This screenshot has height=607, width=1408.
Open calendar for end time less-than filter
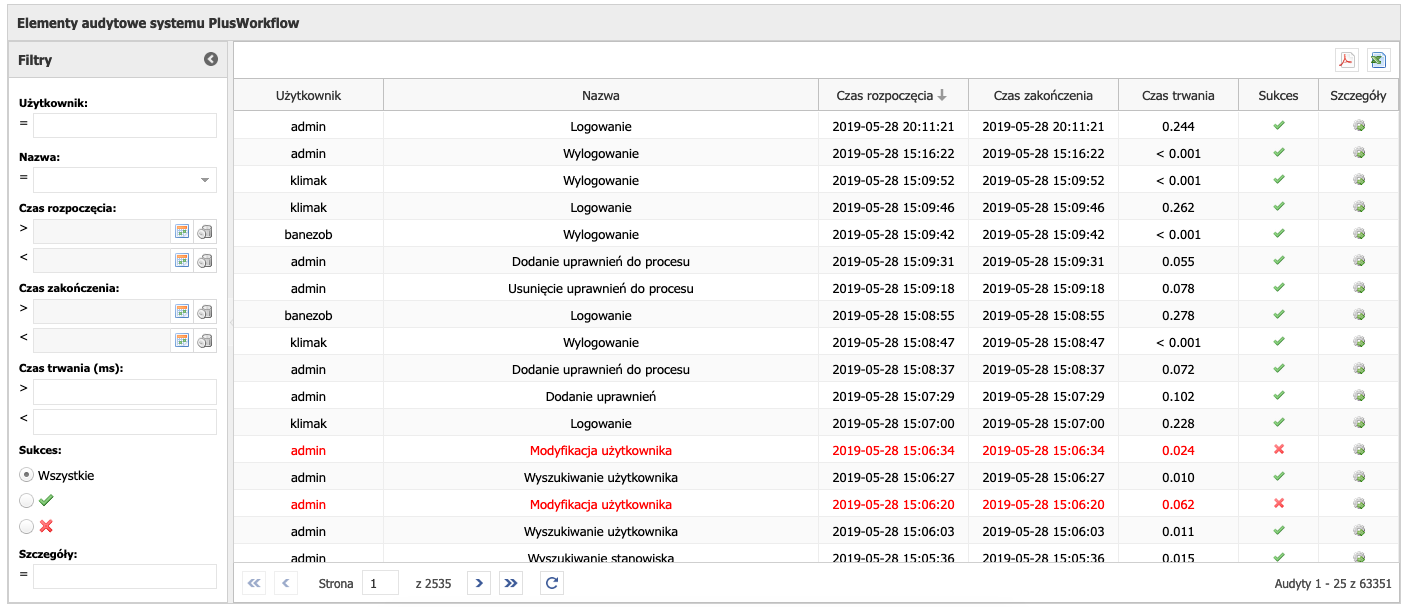(182, 340)
